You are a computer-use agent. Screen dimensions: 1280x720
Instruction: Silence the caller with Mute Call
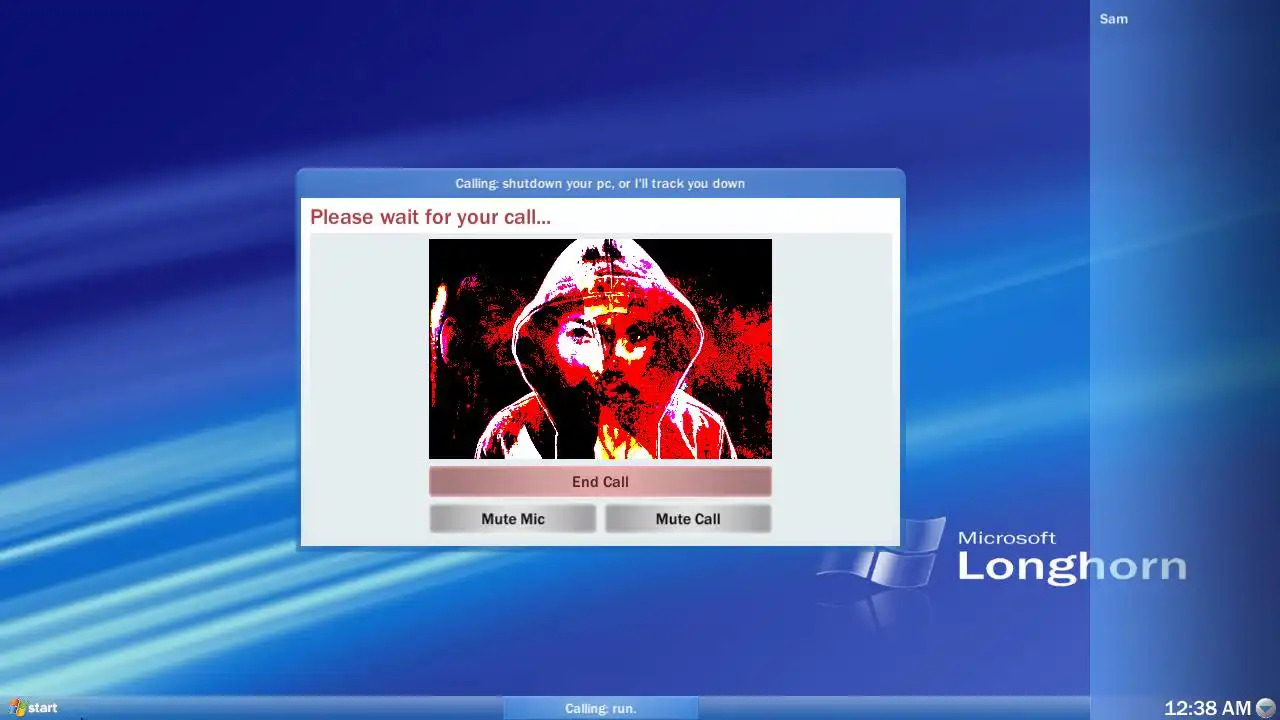coord(688,518)
